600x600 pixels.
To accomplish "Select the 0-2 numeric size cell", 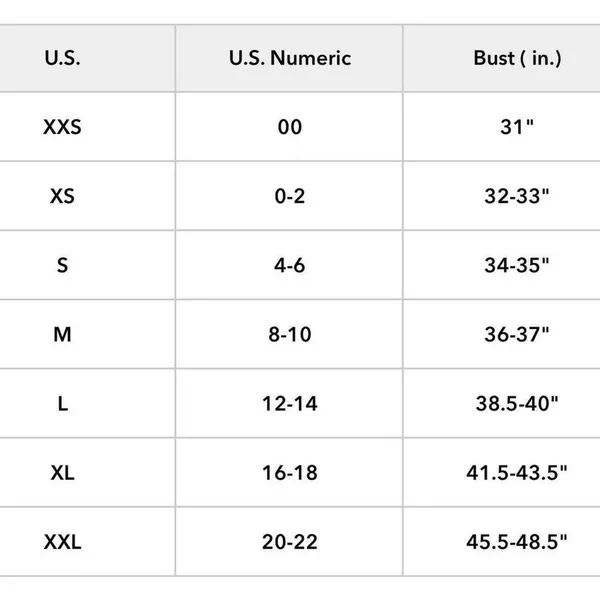I will click(290, 196).
